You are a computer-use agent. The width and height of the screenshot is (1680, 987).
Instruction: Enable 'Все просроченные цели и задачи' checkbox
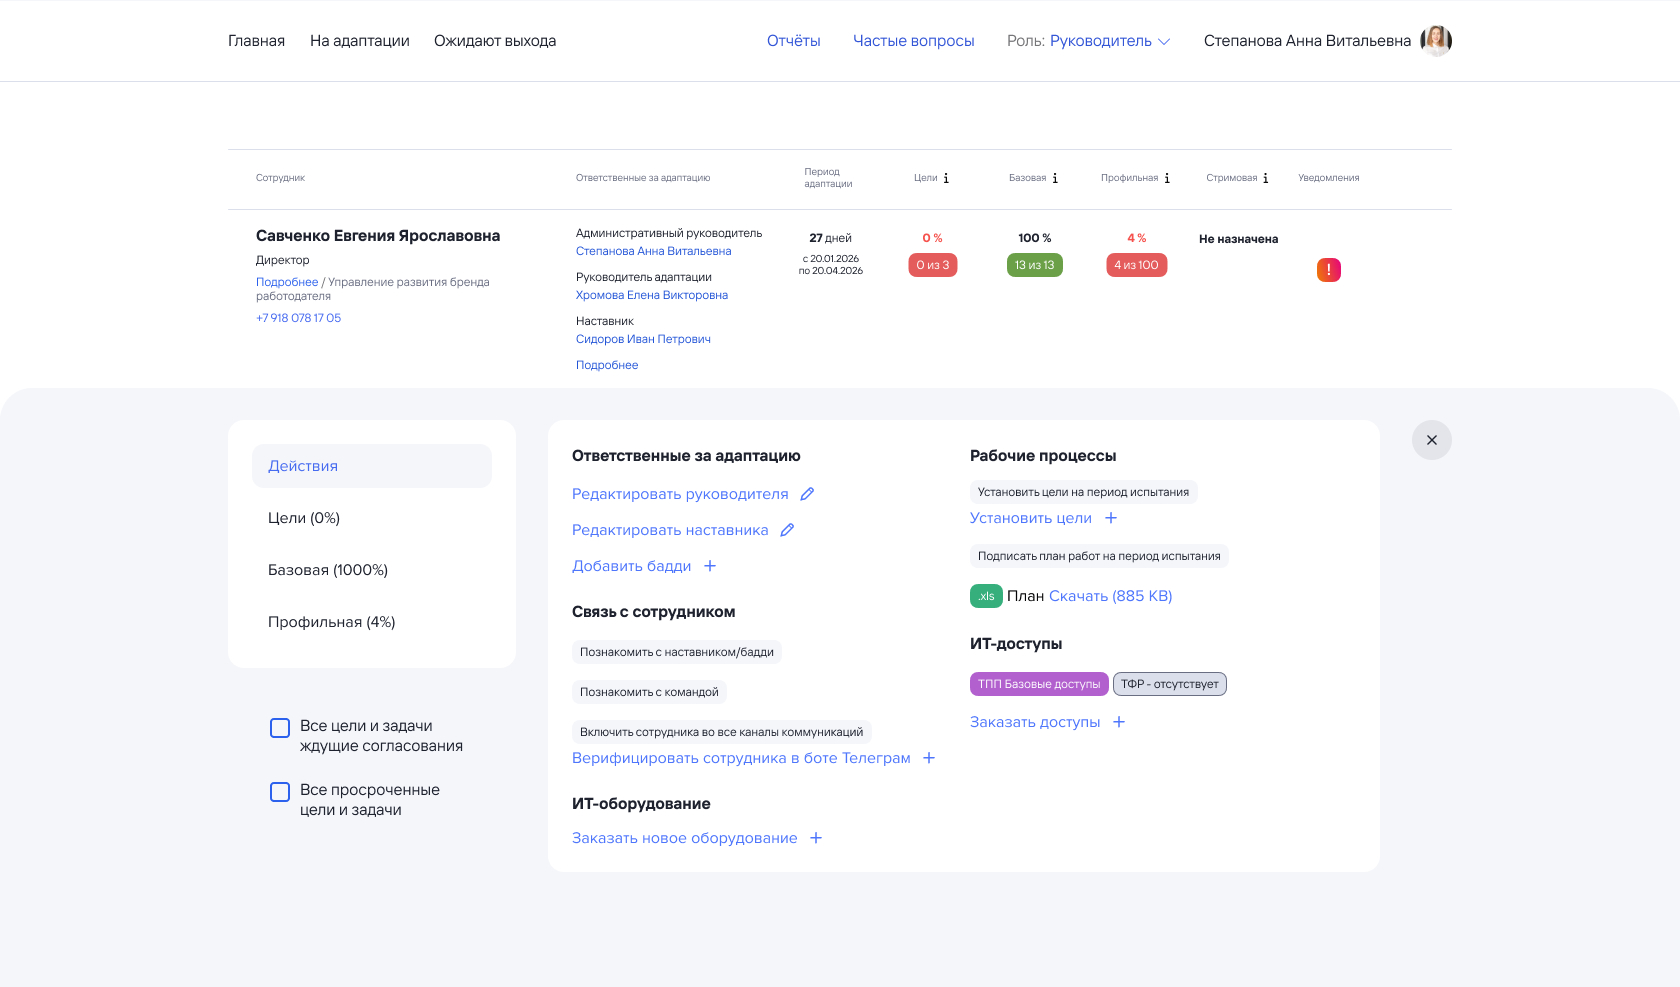click(280, 792)
